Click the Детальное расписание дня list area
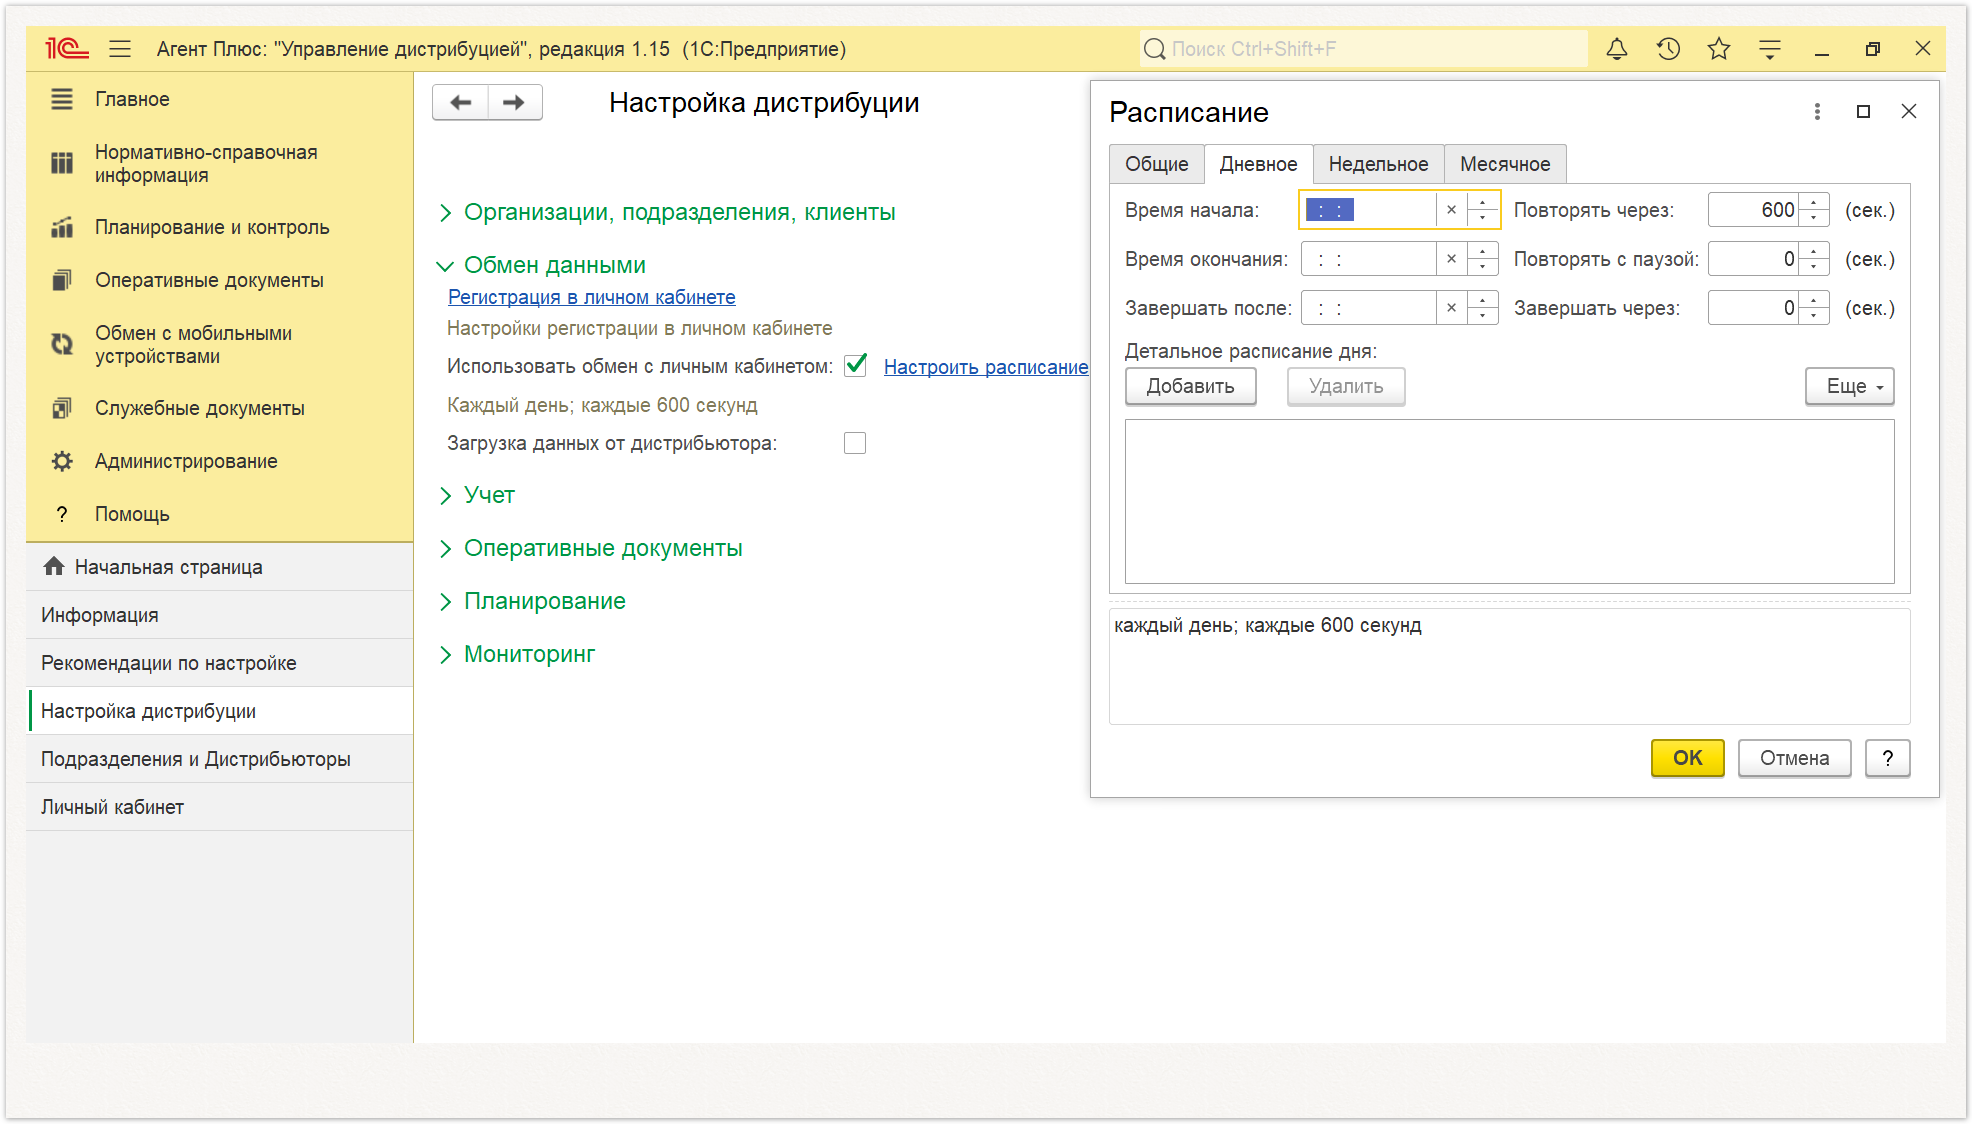The image size is (1972, 1124). [1509, 501]
